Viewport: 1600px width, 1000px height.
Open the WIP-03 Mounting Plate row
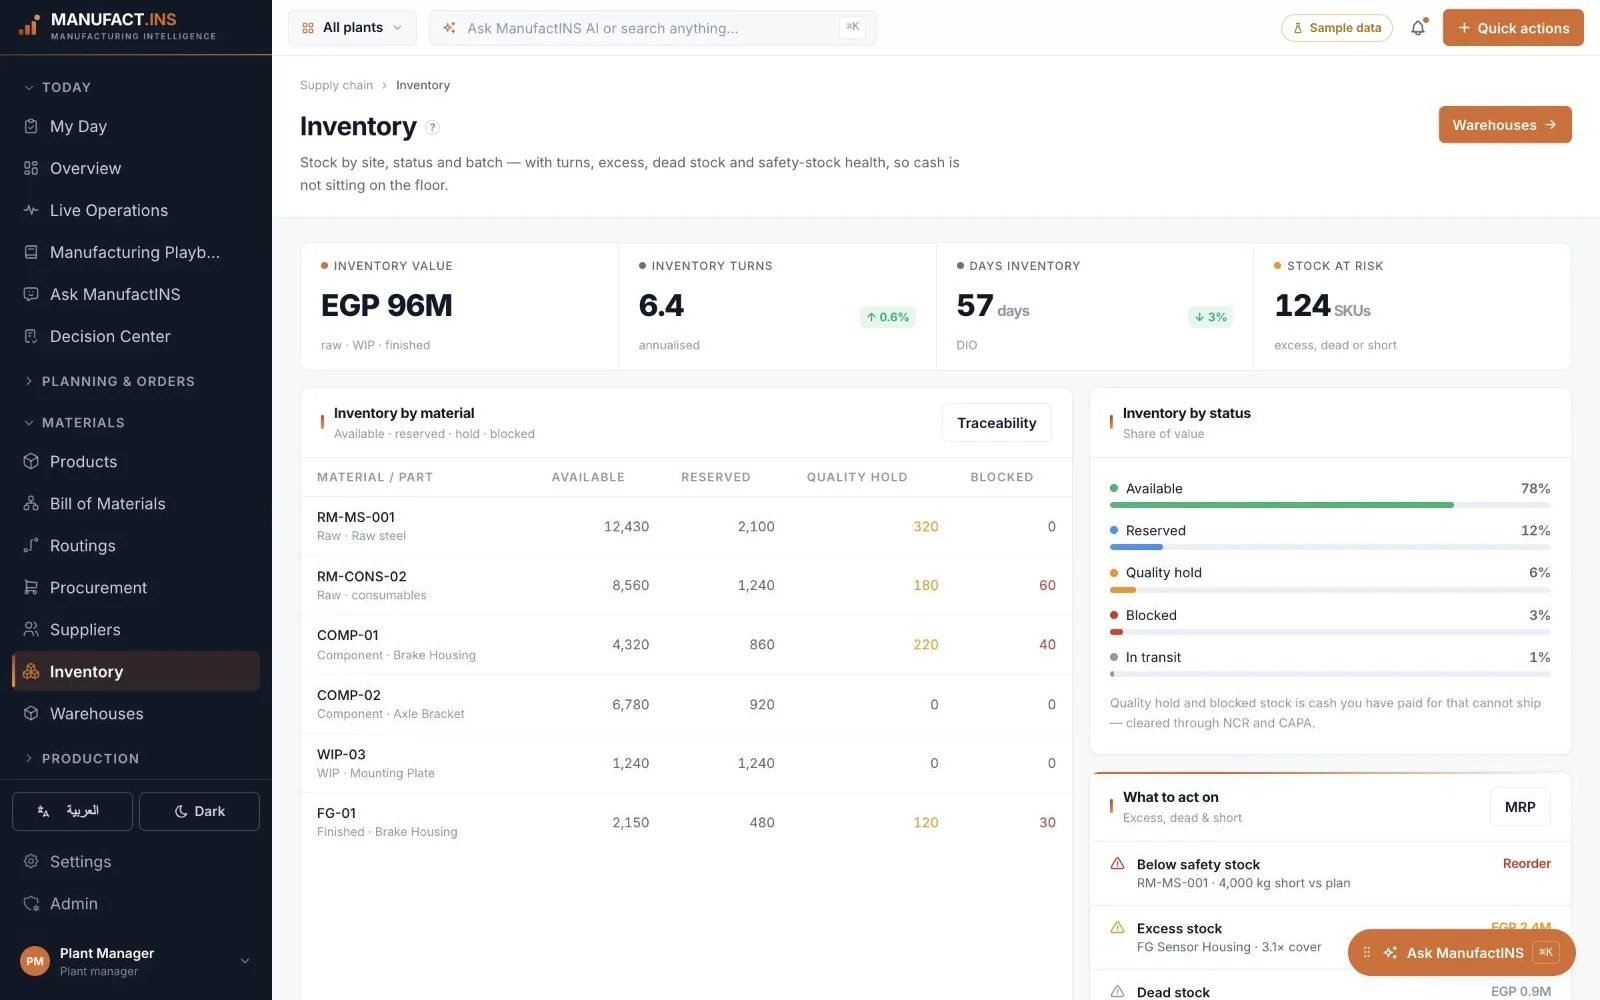[x=686, y=763]
